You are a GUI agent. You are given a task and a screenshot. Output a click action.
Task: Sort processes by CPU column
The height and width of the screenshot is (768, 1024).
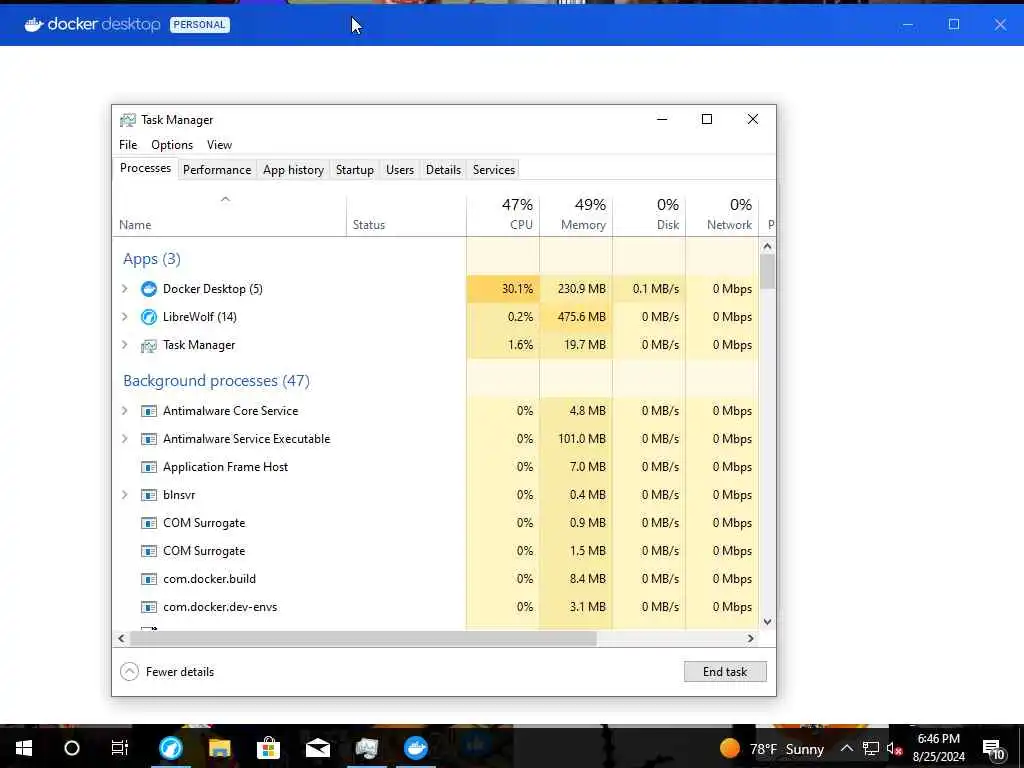(x=503, y=214)
